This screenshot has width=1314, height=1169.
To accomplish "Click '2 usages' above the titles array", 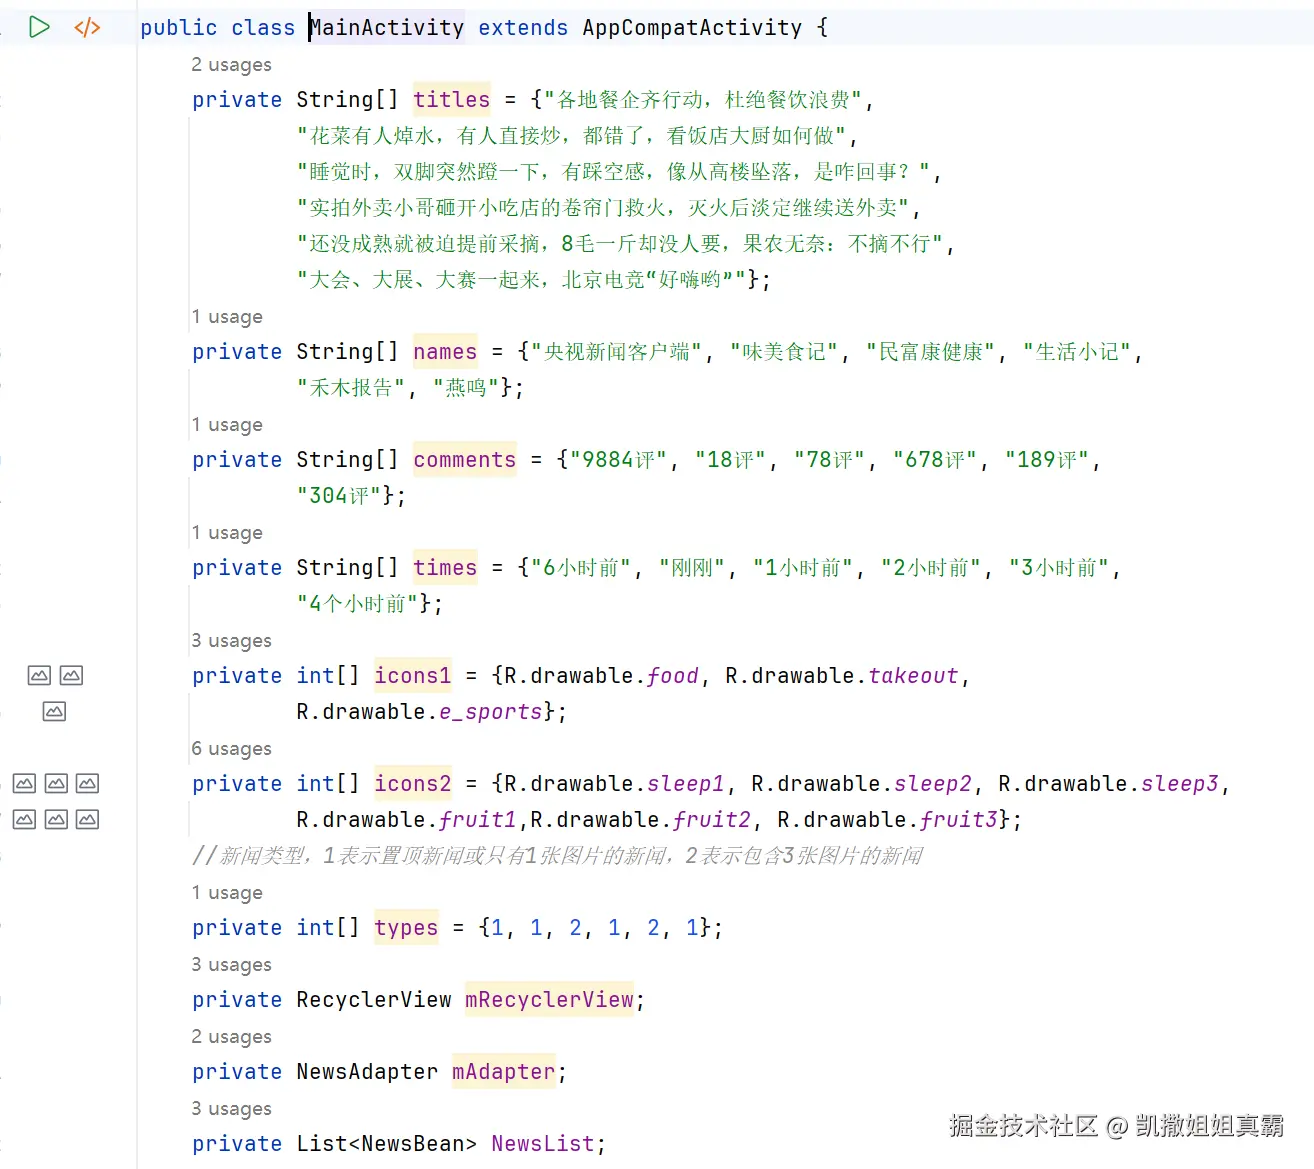I will click(x=231, y=64).
